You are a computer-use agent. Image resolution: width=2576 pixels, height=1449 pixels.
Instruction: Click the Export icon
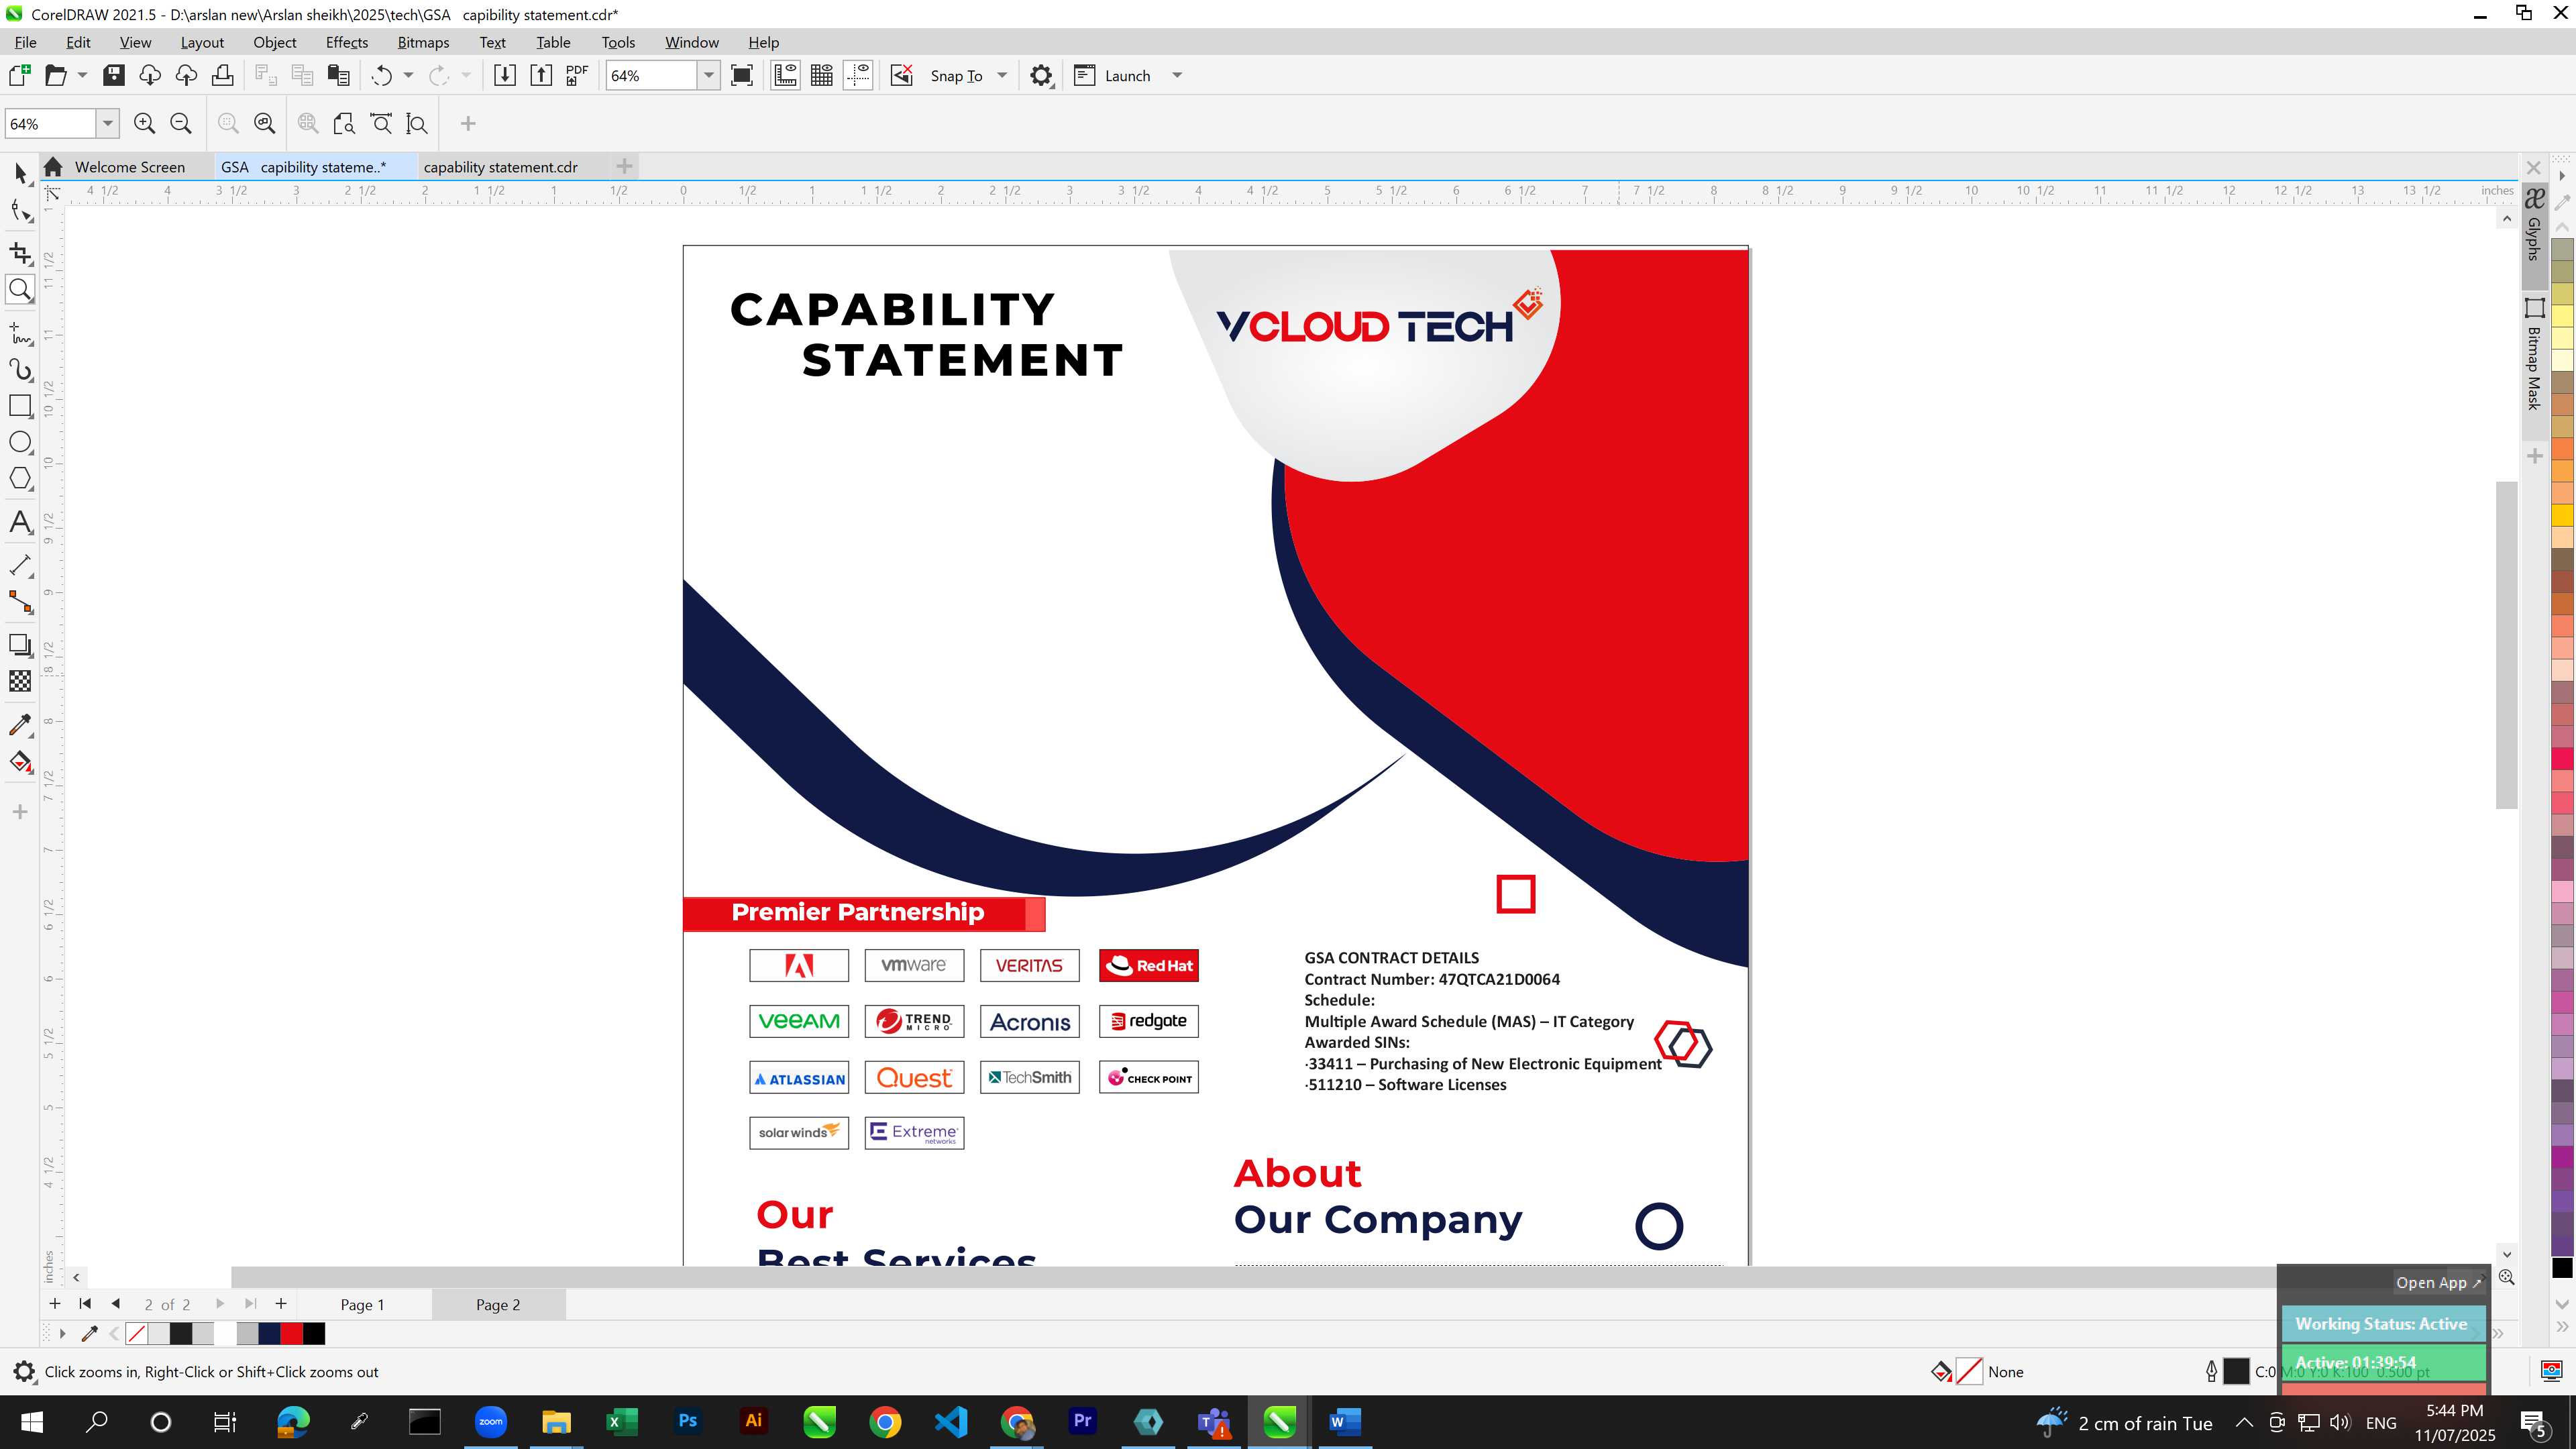(x=541, y=76)
